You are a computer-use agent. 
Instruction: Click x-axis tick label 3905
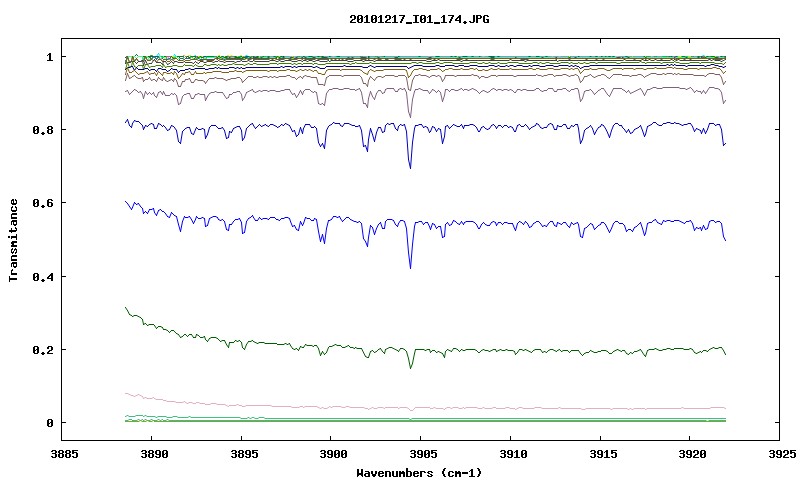coord(423,454)
